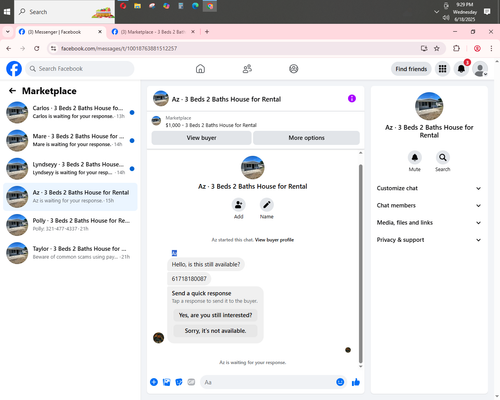Open Carlos conversation about the rental house

(x=70, y=112)
